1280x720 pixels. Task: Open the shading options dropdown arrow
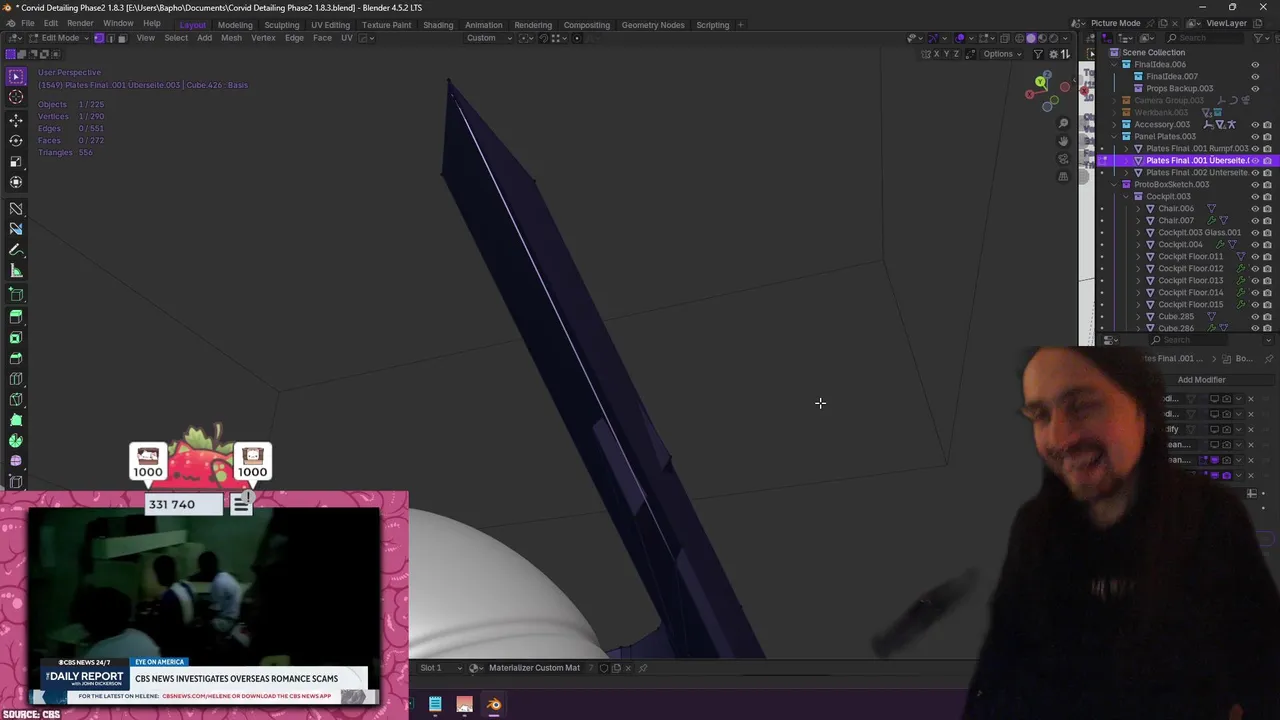pyautogui.click(x=1066, y=38)
